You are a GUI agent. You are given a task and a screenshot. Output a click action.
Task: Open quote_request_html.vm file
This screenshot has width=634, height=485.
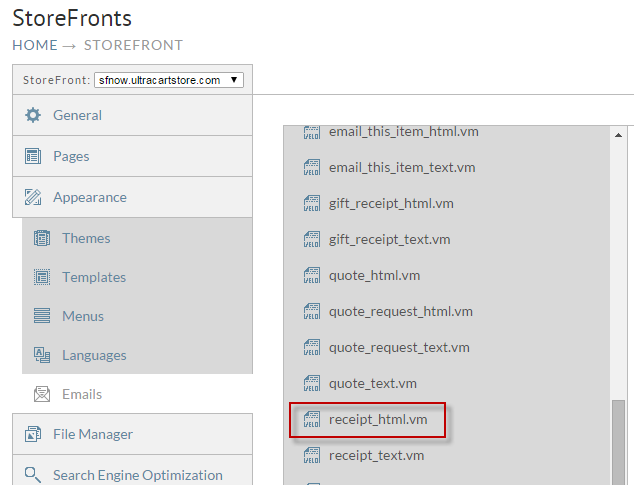pyautogui.click(x=401, y=311)
